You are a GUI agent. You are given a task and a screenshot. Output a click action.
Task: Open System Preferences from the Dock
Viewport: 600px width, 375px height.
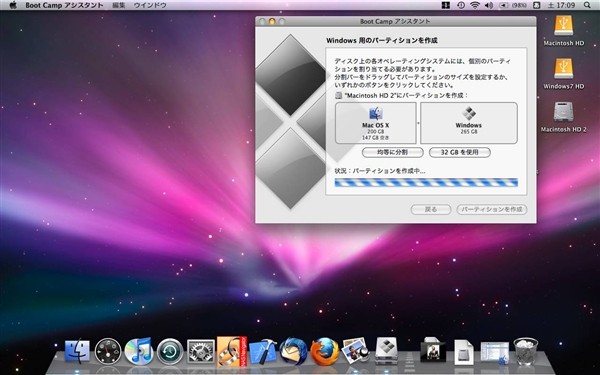tap(201, 351)
